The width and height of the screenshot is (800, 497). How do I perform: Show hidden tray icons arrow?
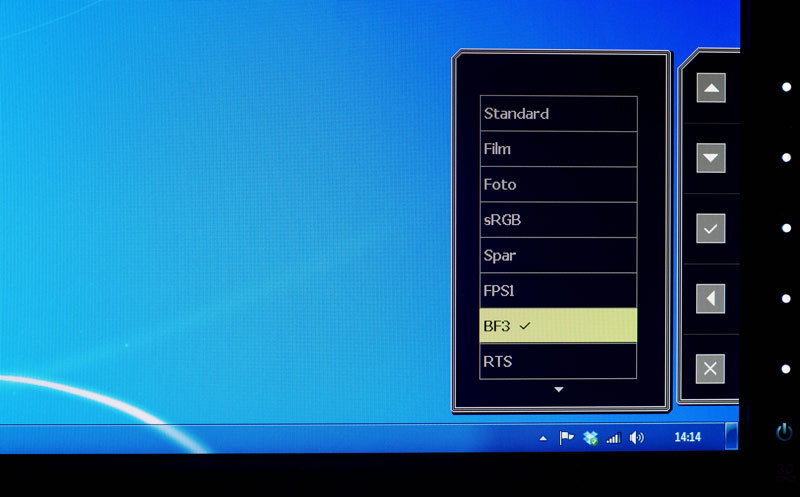(543, 438)
